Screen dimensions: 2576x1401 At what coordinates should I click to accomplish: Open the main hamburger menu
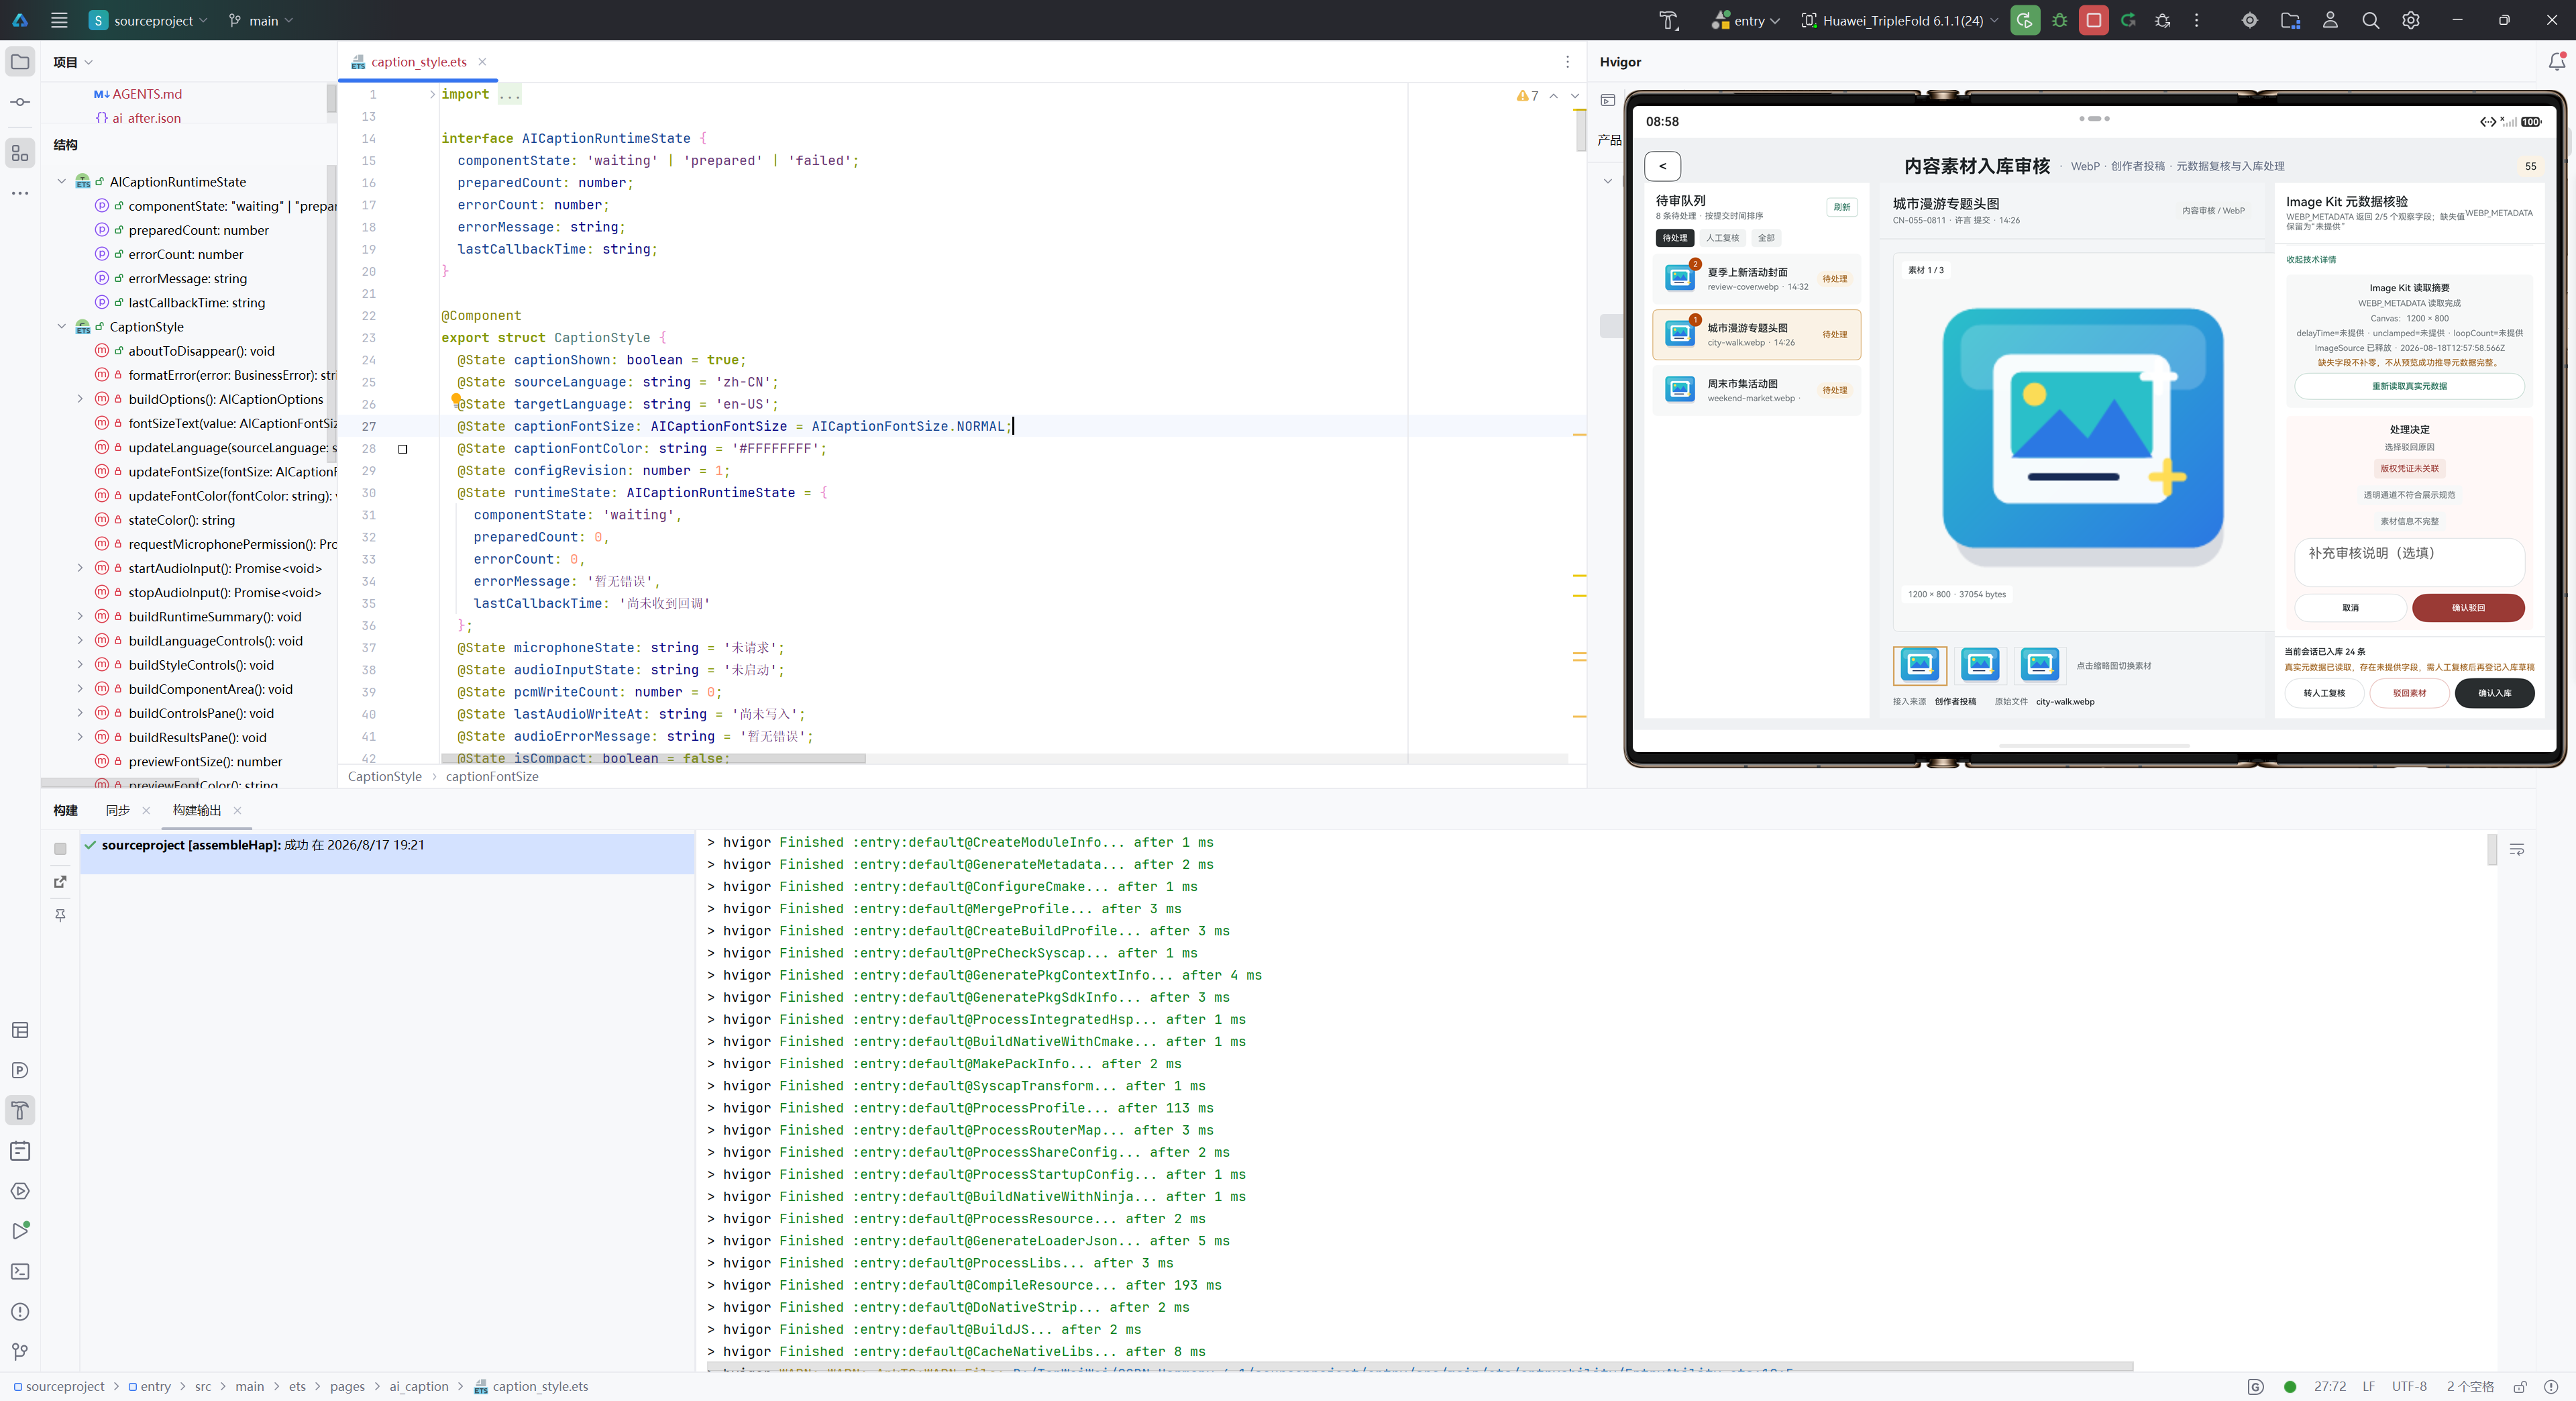tap(59, 20)
